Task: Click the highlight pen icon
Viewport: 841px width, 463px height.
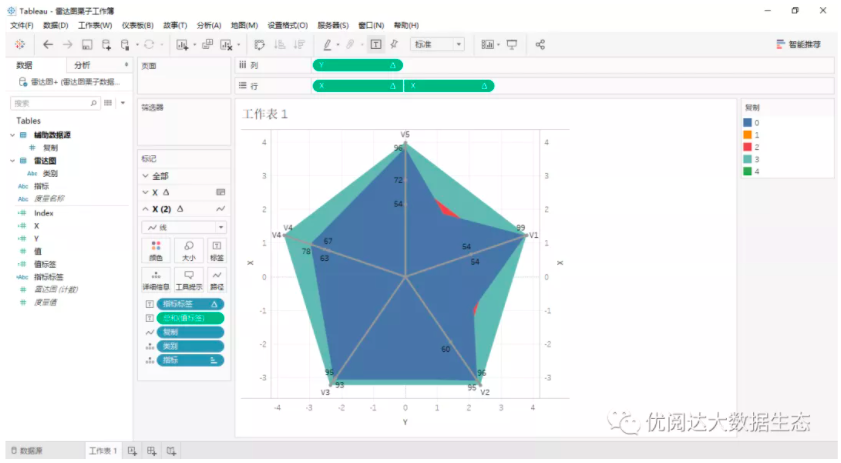Action: click(327, 45)
